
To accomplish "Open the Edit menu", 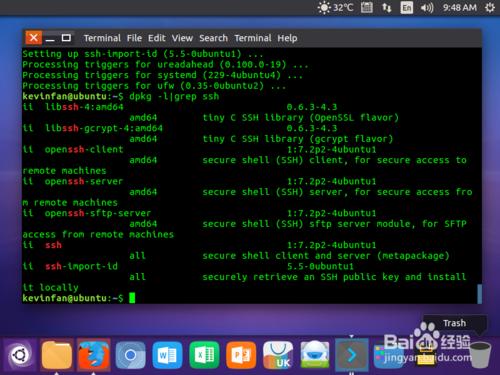I will click(x=157, y=38).
